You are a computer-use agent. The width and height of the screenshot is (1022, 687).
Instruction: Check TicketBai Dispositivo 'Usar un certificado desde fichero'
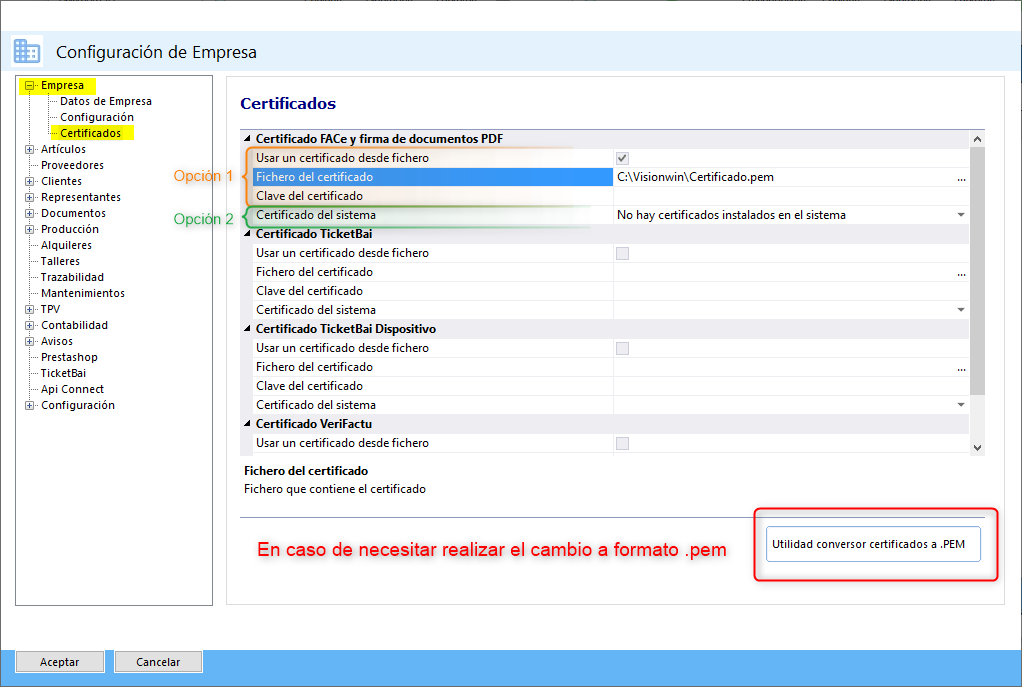(x=622, y=349)
